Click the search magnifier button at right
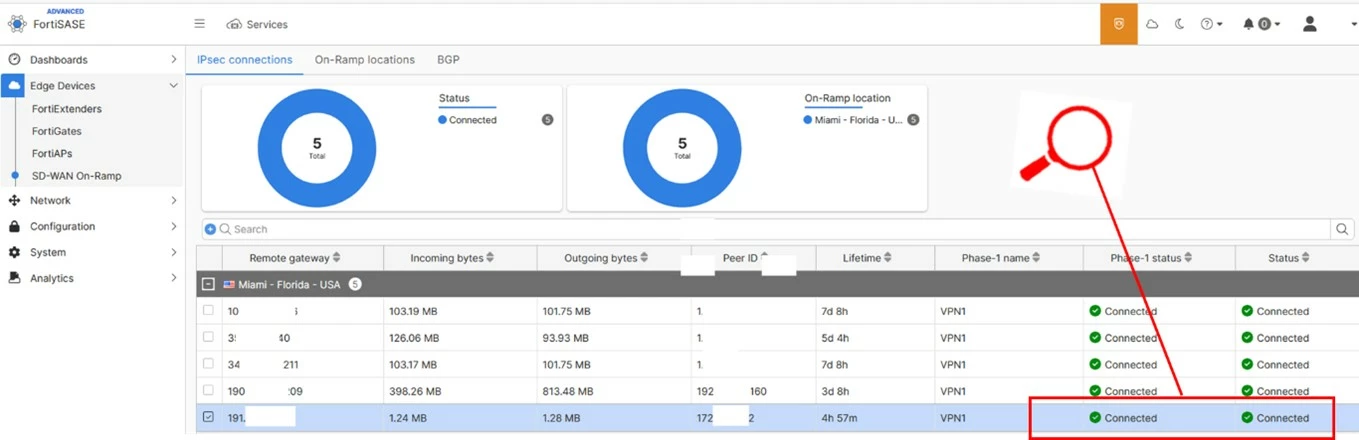Screen dimensions: 1359x440 (1343, 229)
